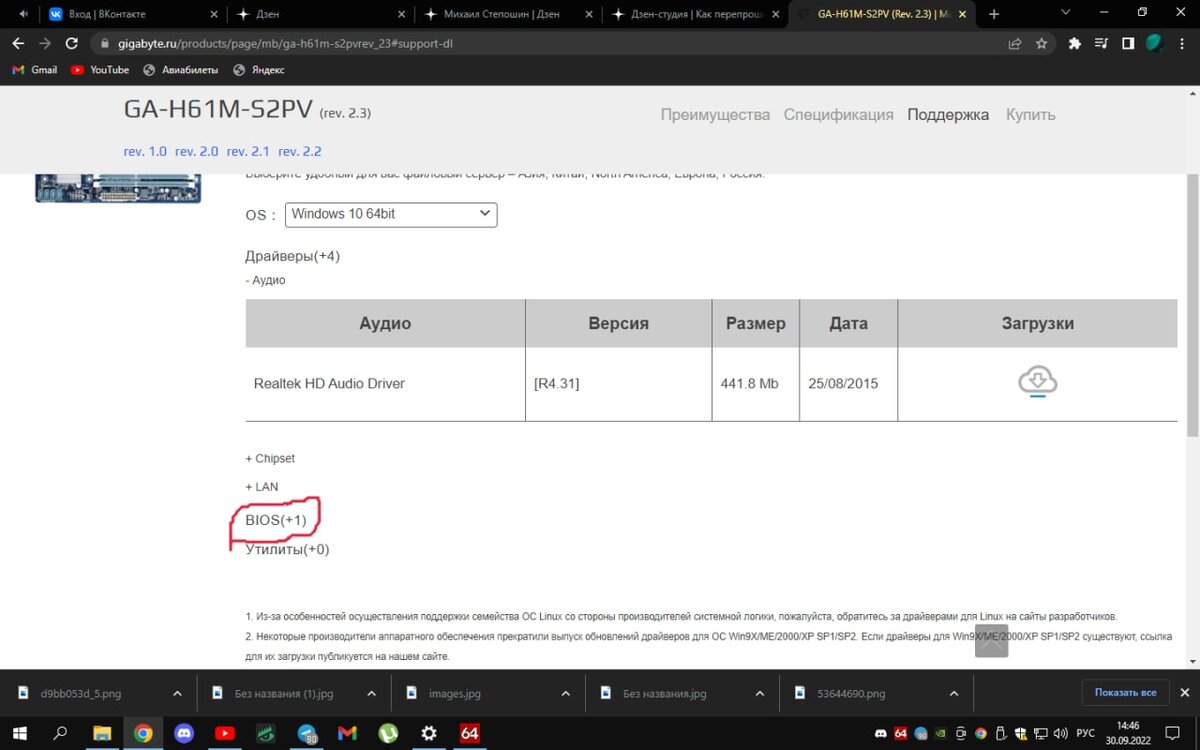Viewport: 1200px width, 750px height.
Task: Open the OS selection dropdown
Action: pyautogui.click(x=391, y=214)
